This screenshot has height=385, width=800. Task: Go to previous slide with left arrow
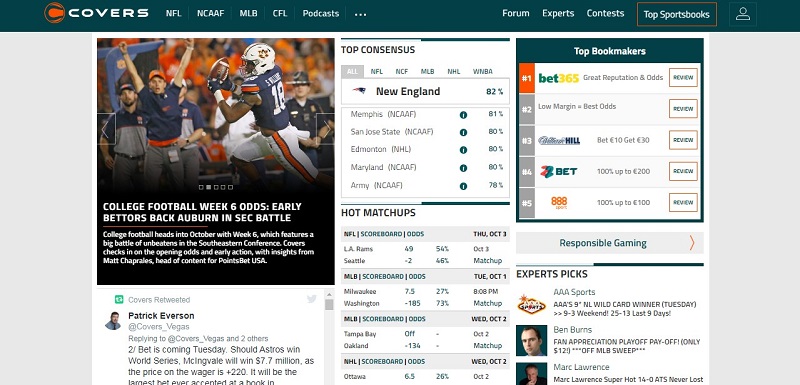click(106, 129)
